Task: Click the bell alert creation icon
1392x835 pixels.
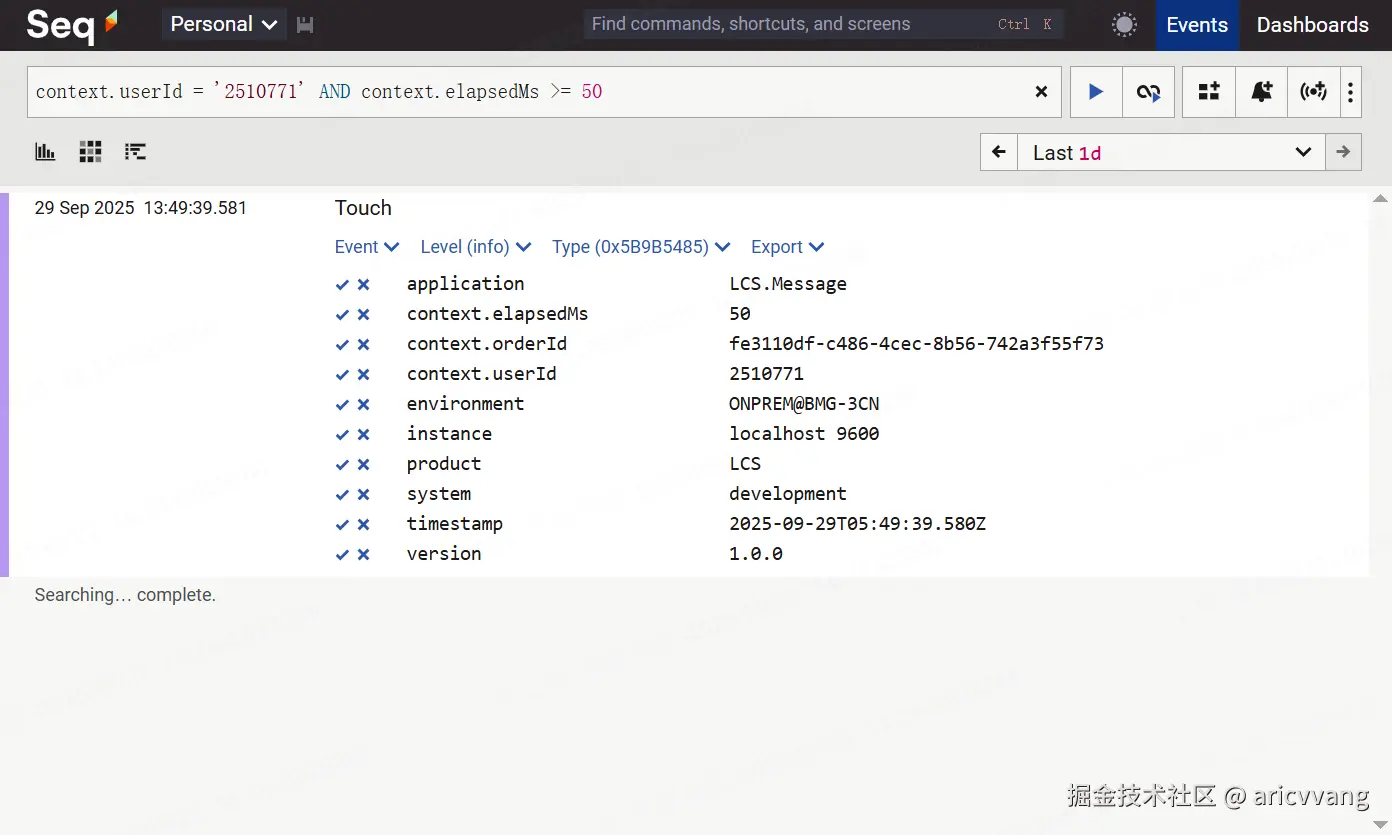Action: pyautogui.click(x=1261, y=92)
